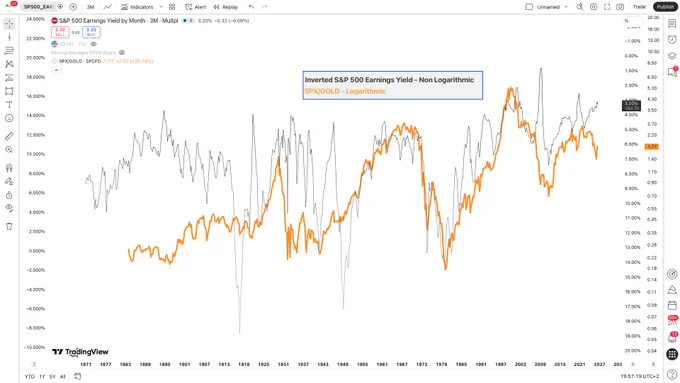Open the 3M time interval menu

90,7
